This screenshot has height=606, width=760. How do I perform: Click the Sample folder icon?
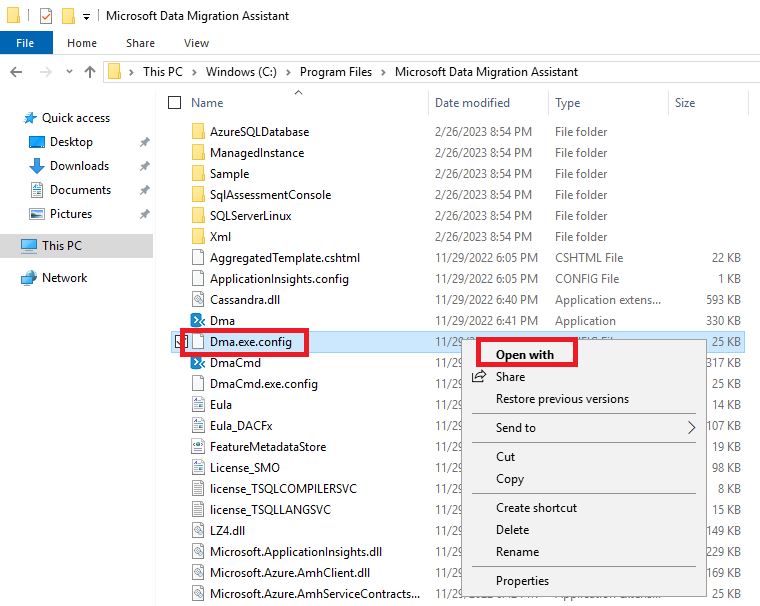click(x=198, y=174)
